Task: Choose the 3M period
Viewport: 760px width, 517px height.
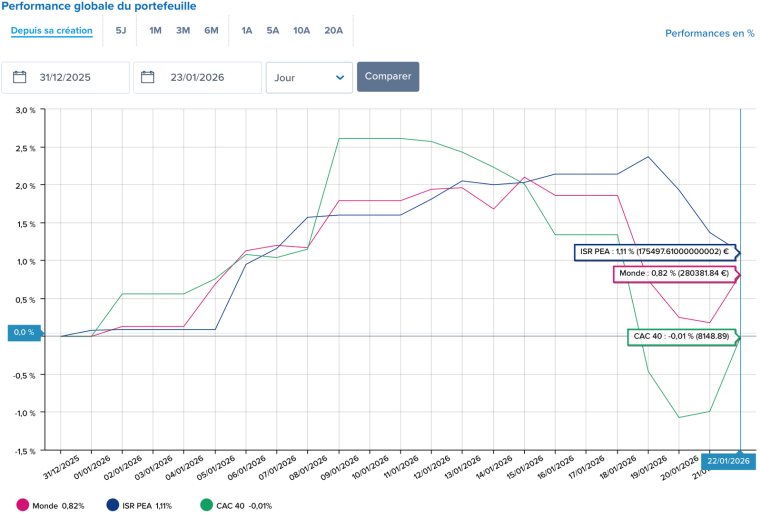Action: (183, 30)
